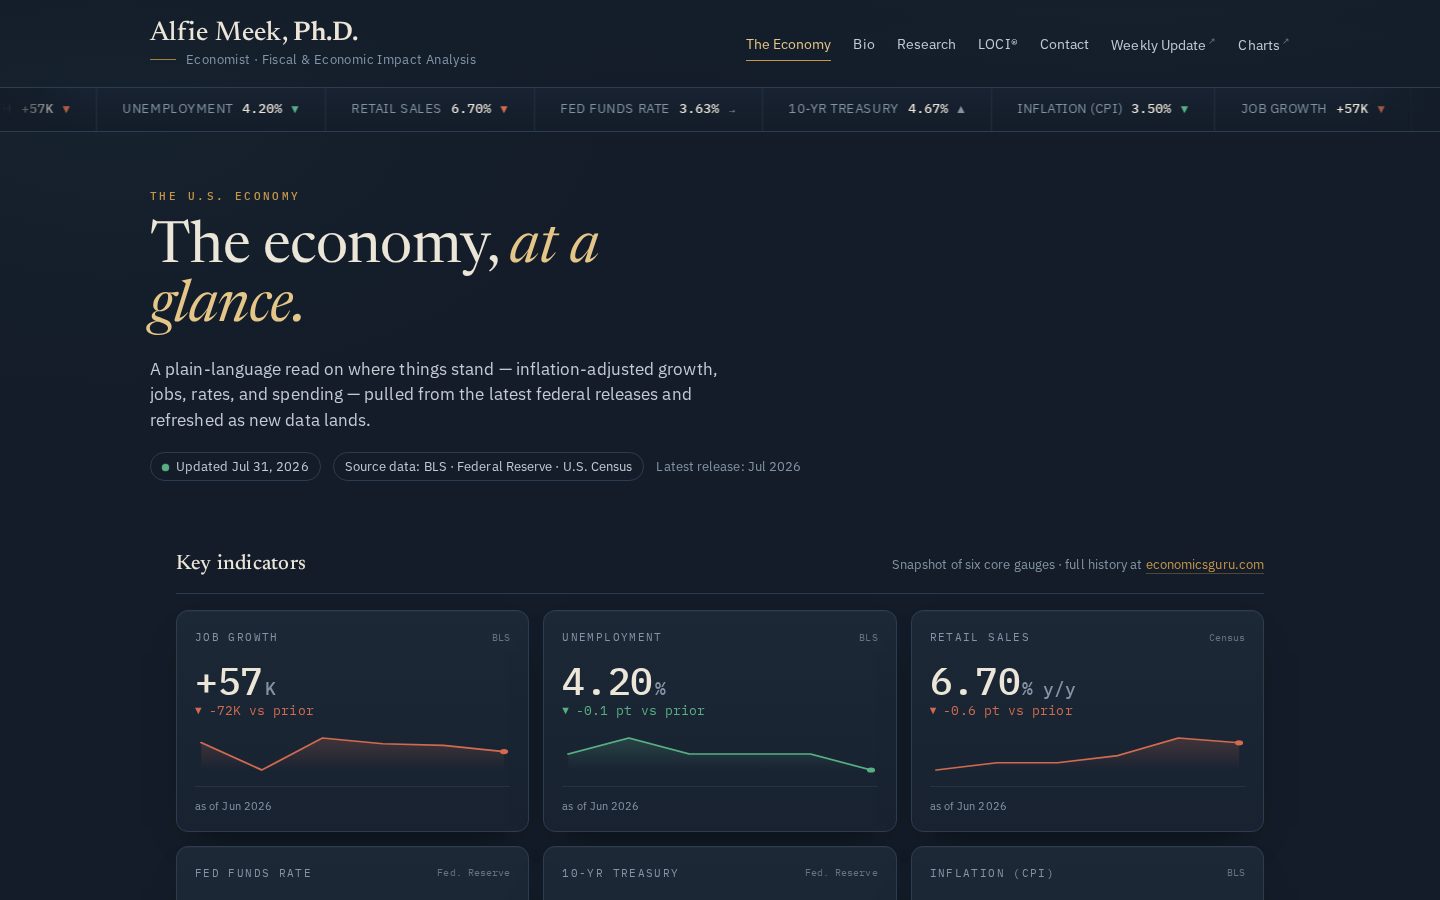Go to the Bio page

coord(864,45)
